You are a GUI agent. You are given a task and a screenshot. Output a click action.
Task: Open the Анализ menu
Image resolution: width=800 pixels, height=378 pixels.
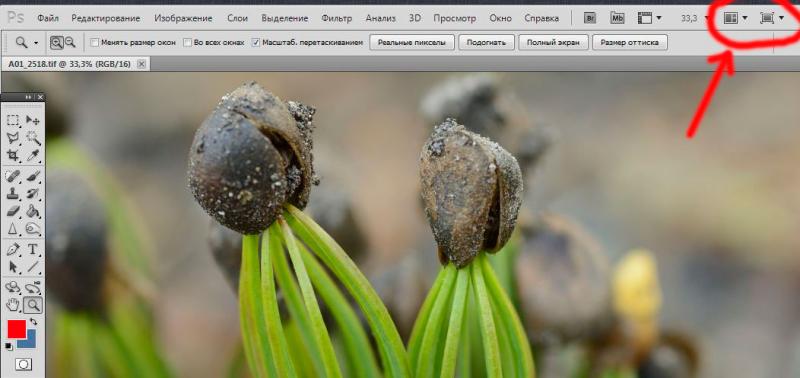pyautogui.click(x=381, y=18)
